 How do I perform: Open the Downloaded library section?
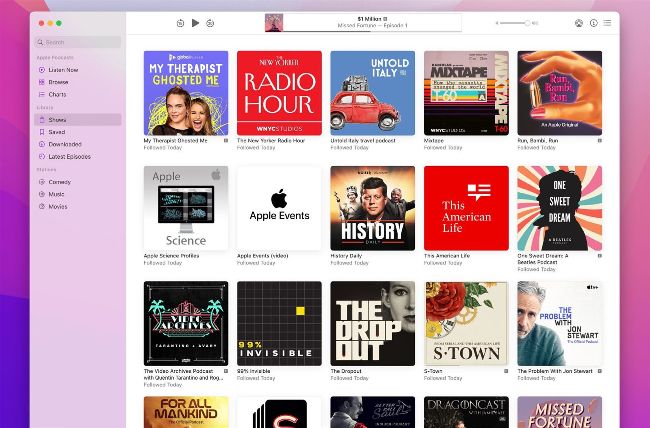(64, 144)
